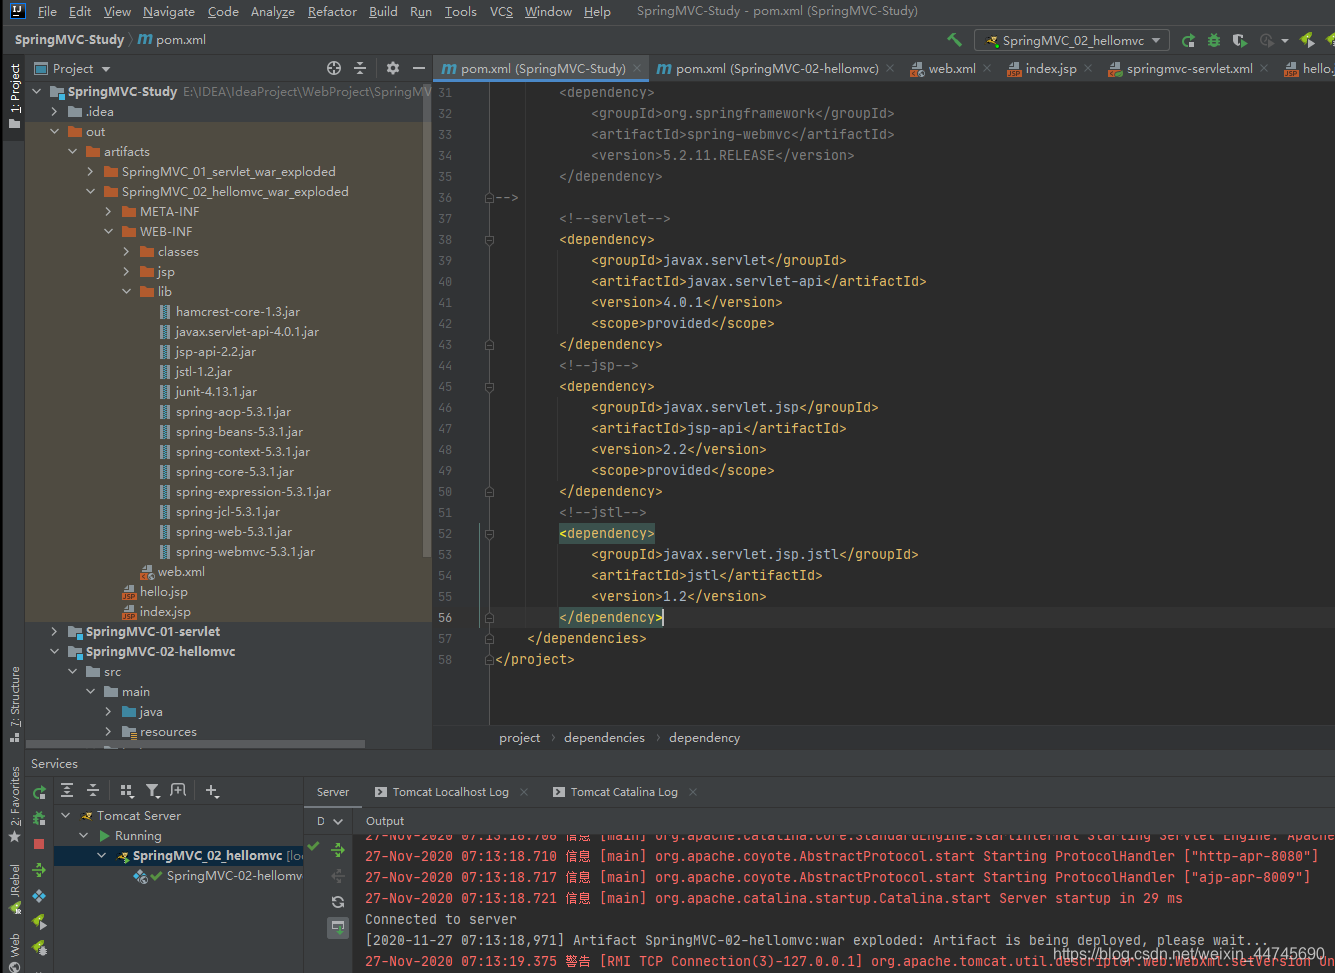Image resolution: width=1335 pixels, height=973 pixels.
Task: Click the Rerun icon in the top toolbar
Action: pyautogui.click(x=1188, y=40)
